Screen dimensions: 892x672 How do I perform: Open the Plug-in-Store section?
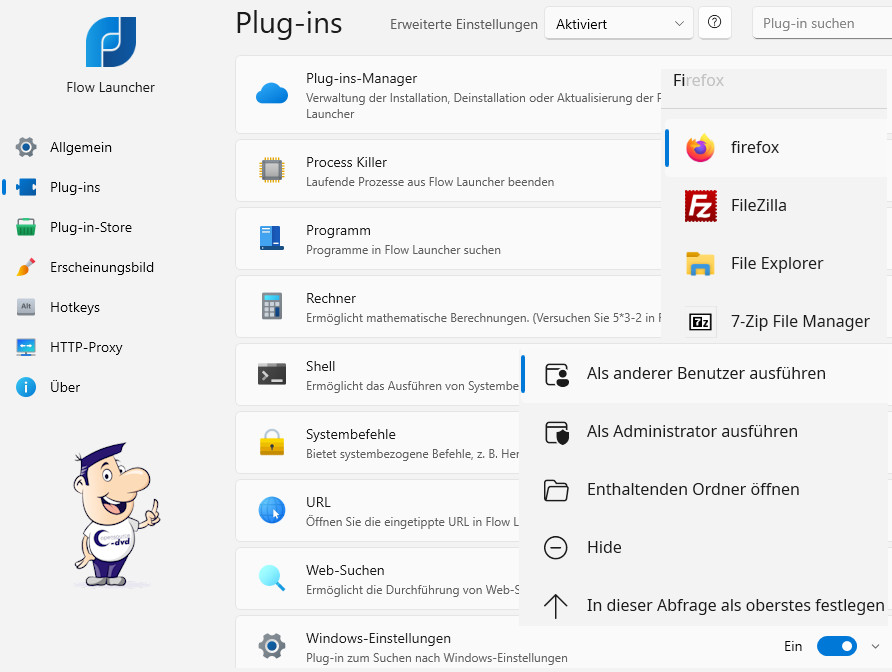[x=90, y=227]
